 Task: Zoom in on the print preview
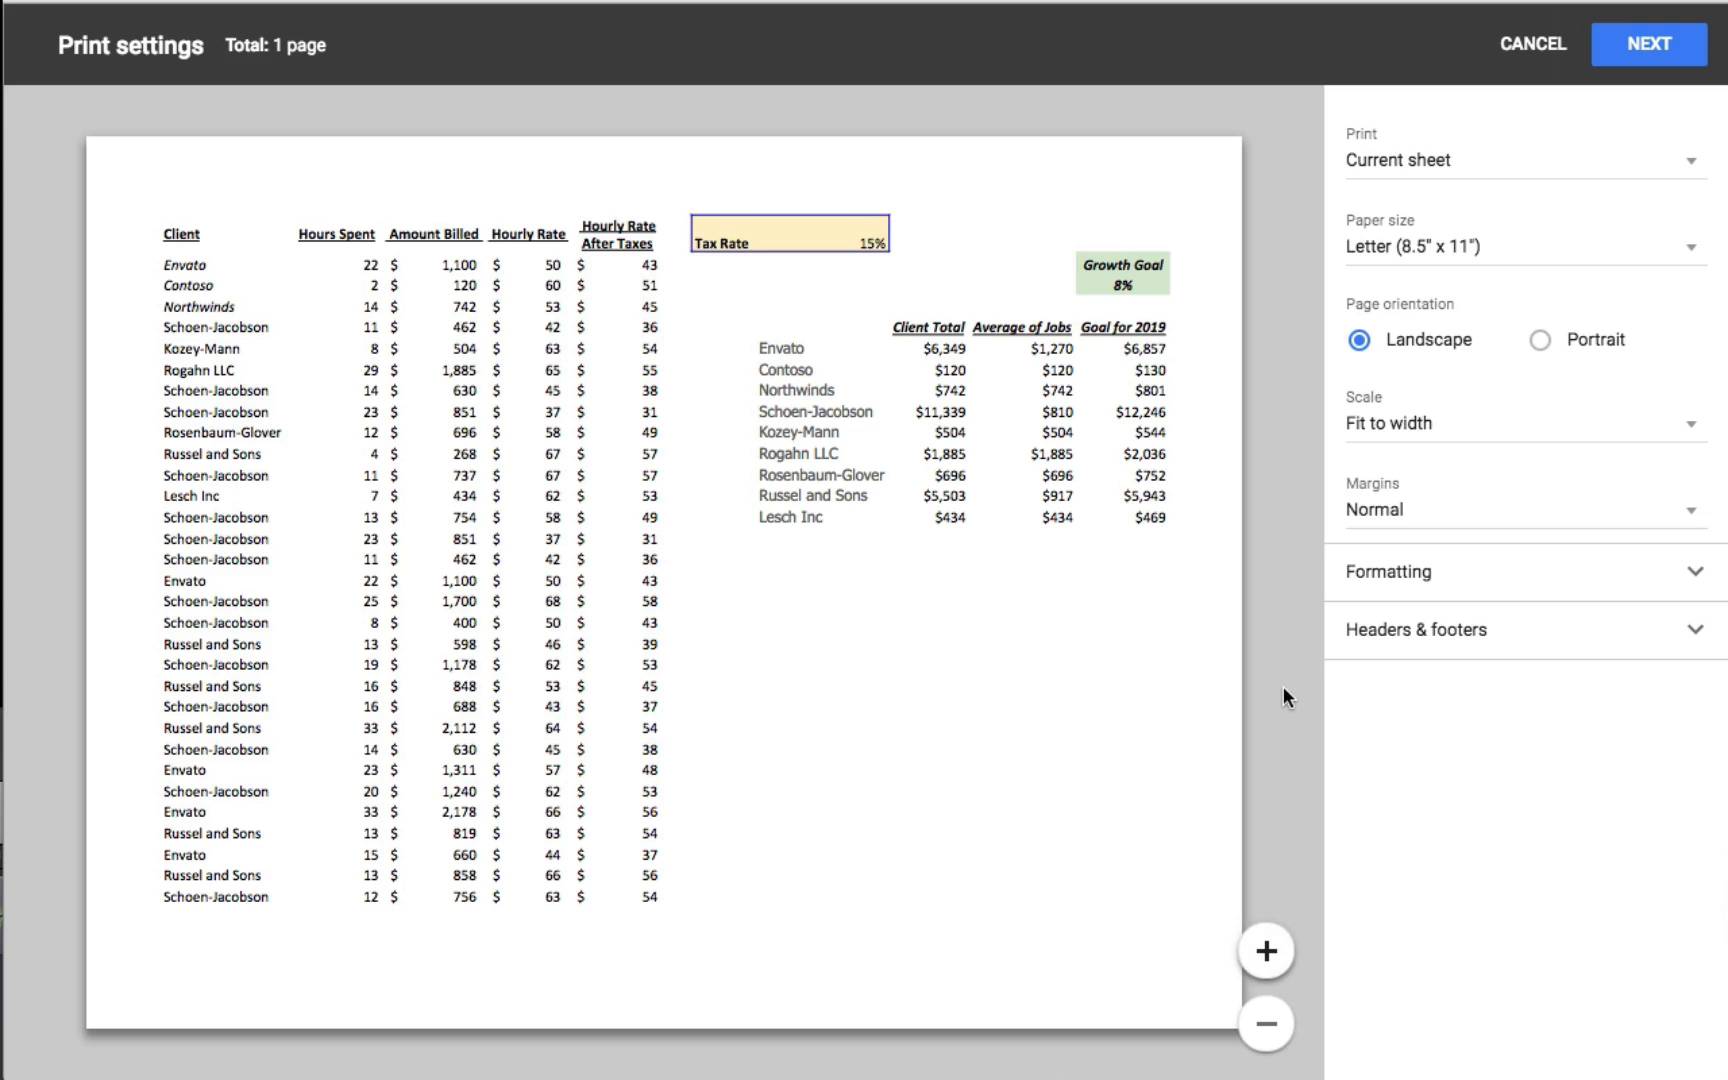click(1265, 950)
